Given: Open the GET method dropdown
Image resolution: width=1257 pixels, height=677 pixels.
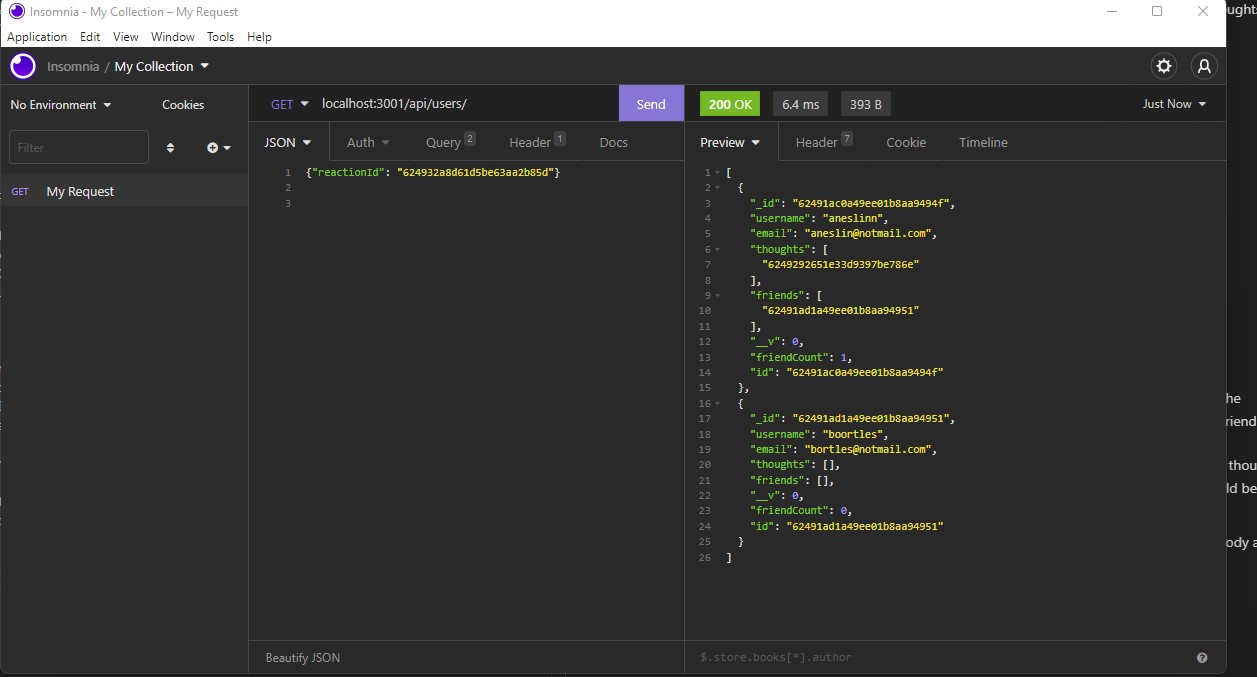Looking at the screenshot, I should pos(288,104).
